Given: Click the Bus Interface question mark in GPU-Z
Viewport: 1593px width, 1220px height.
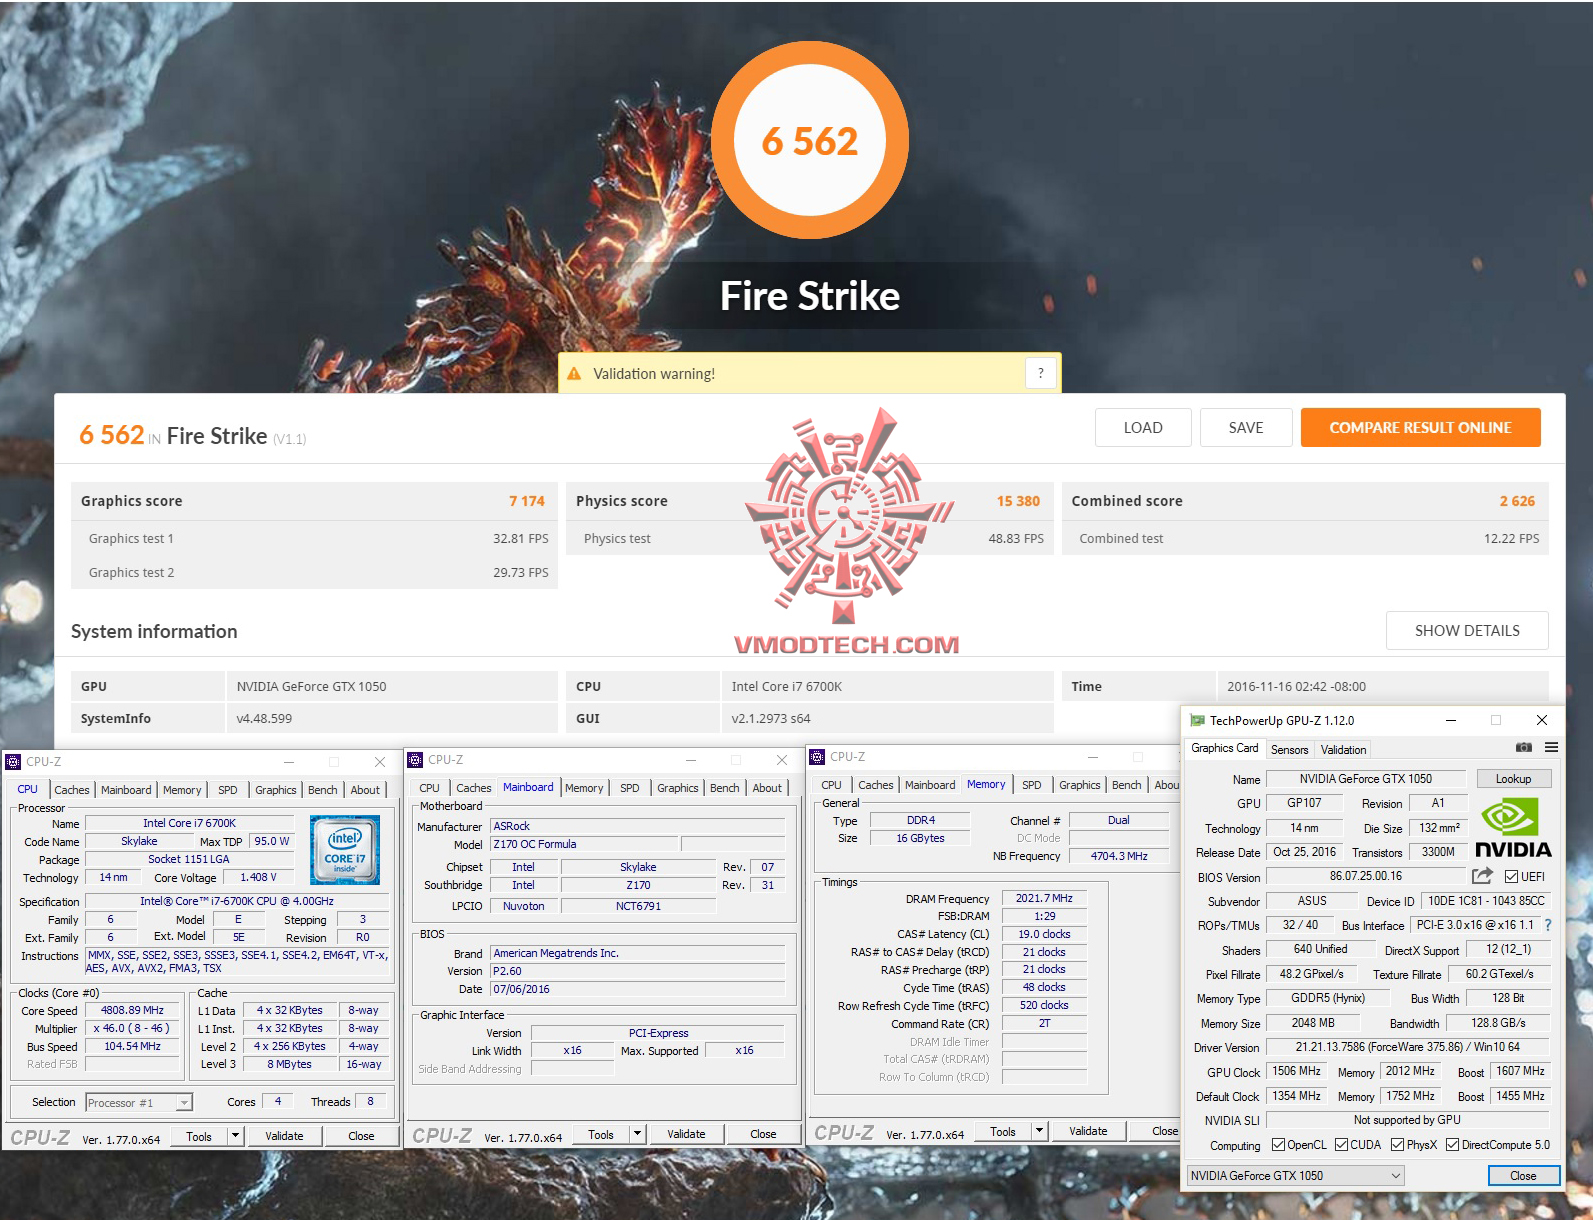Looking at the screenshot, I should (x=1548, y=925).
